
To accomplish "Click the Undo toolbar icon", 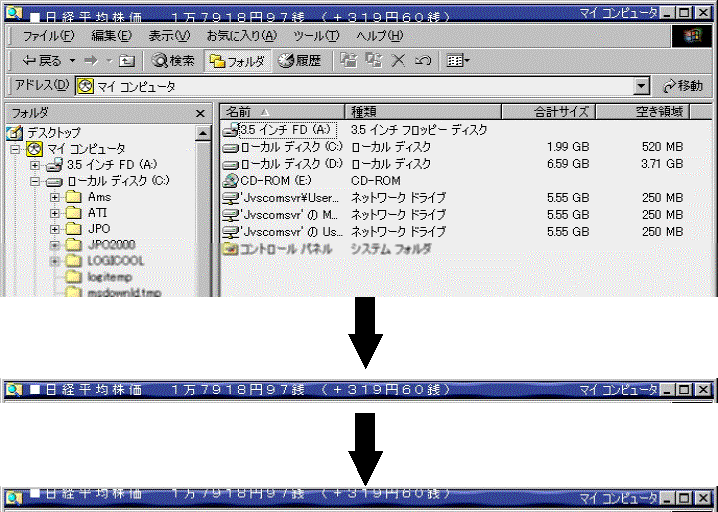I will point(422,61).
